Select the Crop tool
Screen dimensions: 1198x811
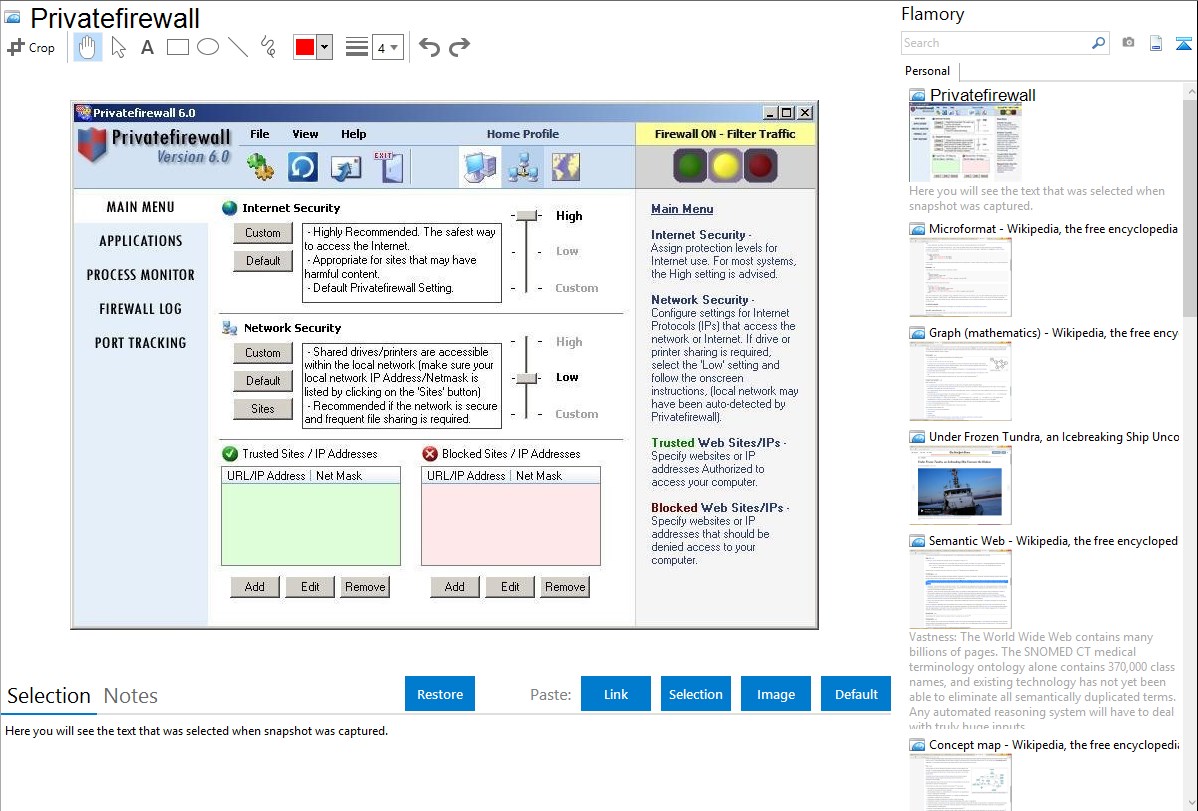click(31, 47)
